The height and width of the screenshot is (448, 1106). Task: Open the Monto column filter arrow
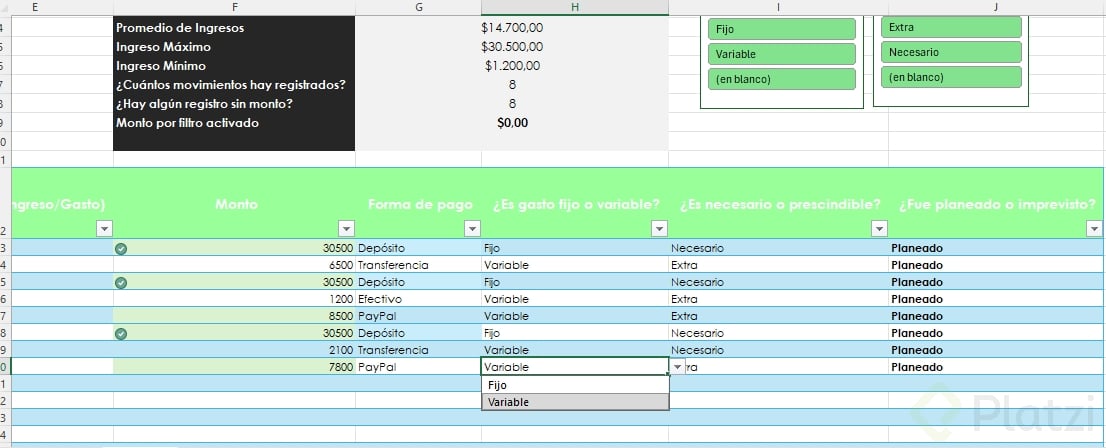[346, 229]
